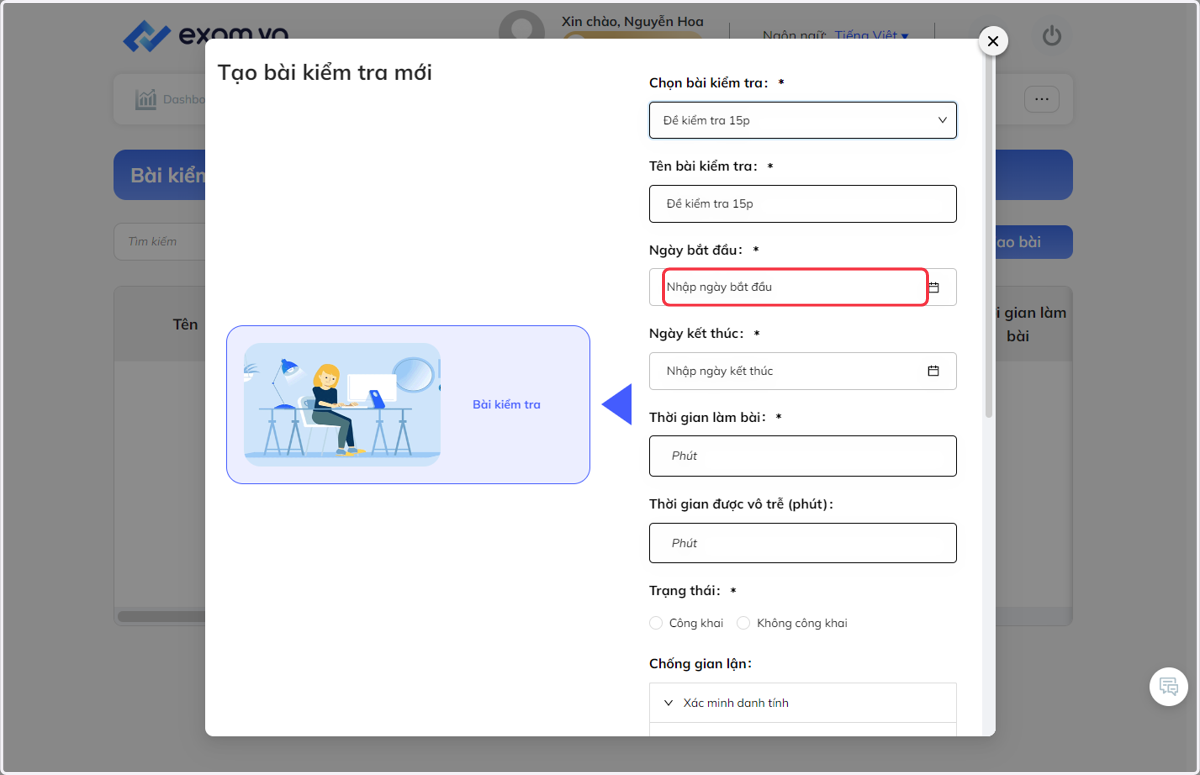The height and width of the screenshot is (775, 1200).
Task: Click the Dashboard chart icon
Action: [x=146, y=99]
